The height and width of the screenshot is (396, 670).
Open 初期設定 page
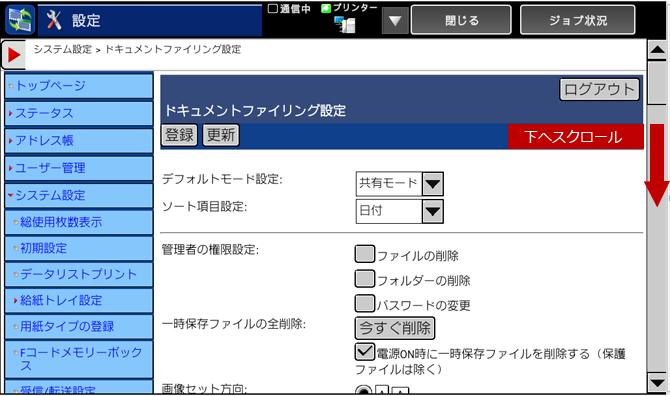79,248
